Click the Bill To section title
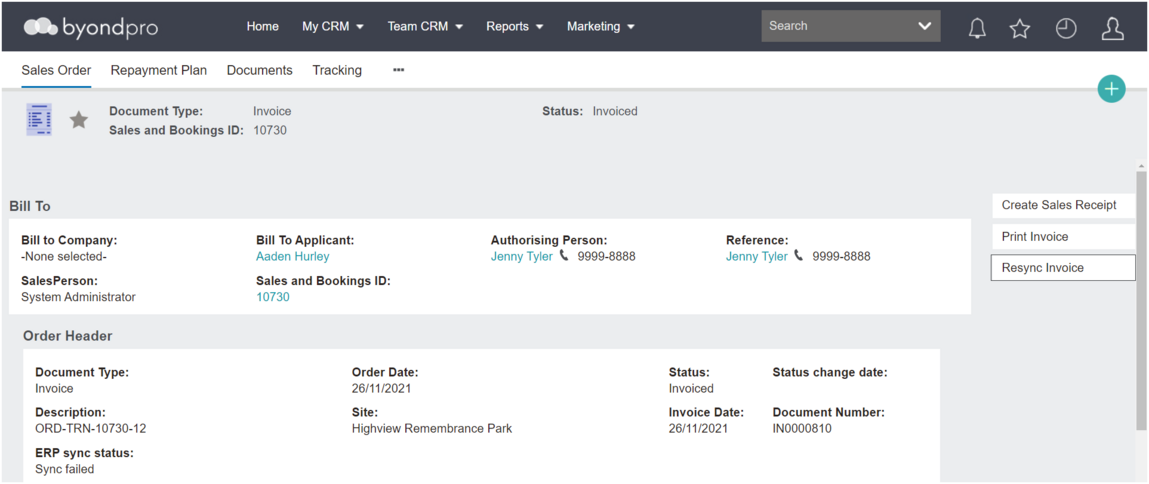Screen dimensions: 1149x484 pos(30,207)
